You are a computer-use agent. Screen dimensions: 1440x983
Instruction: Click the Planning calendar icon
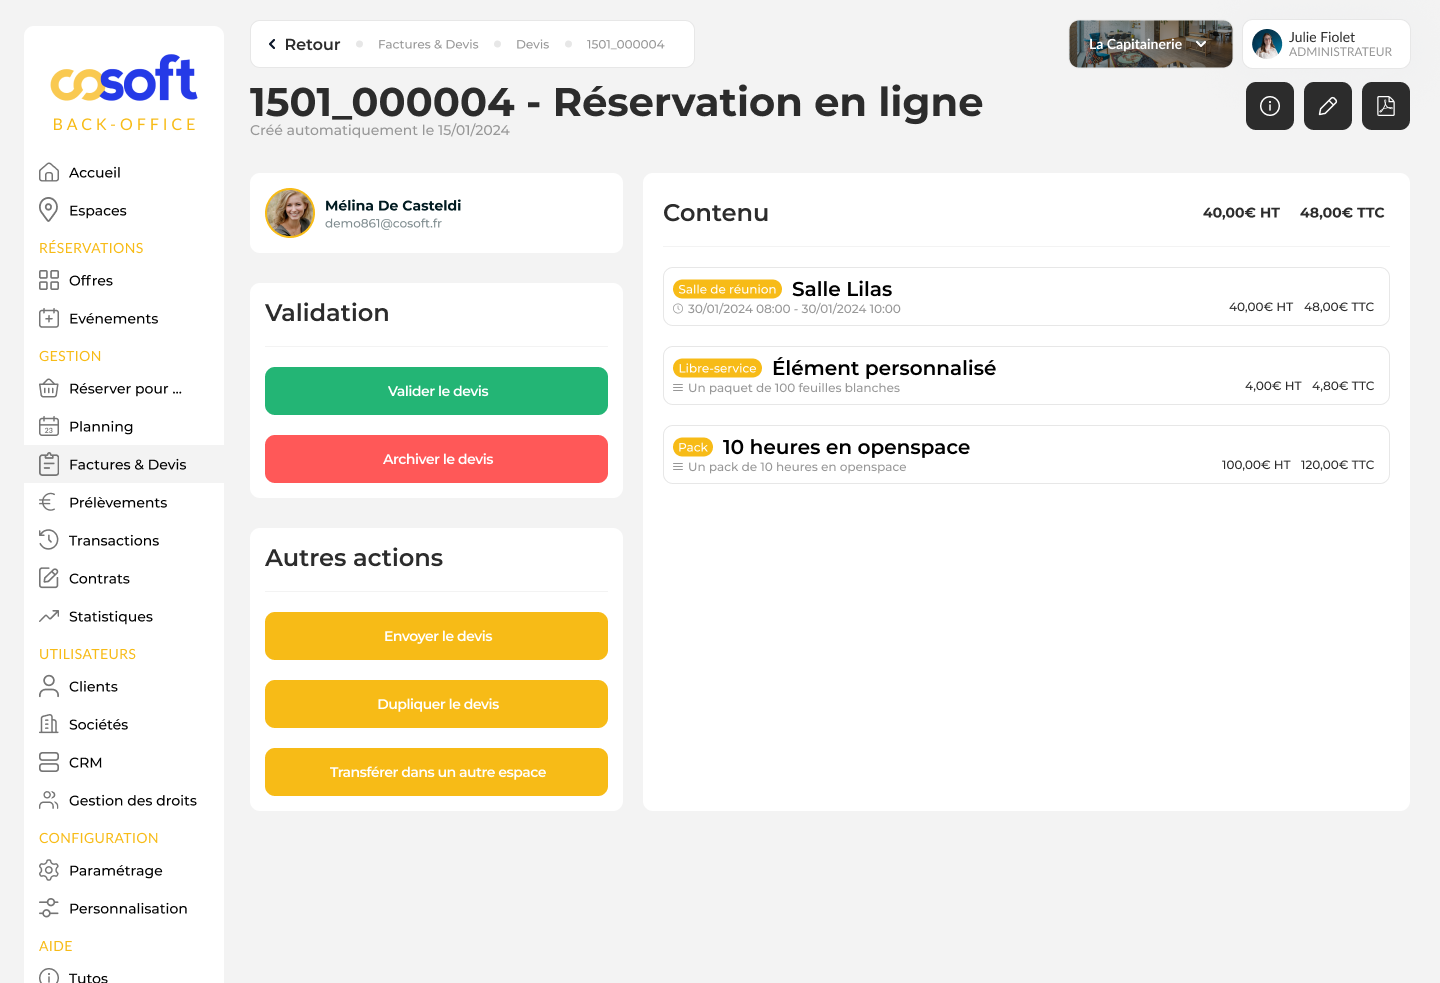(49, 426)
